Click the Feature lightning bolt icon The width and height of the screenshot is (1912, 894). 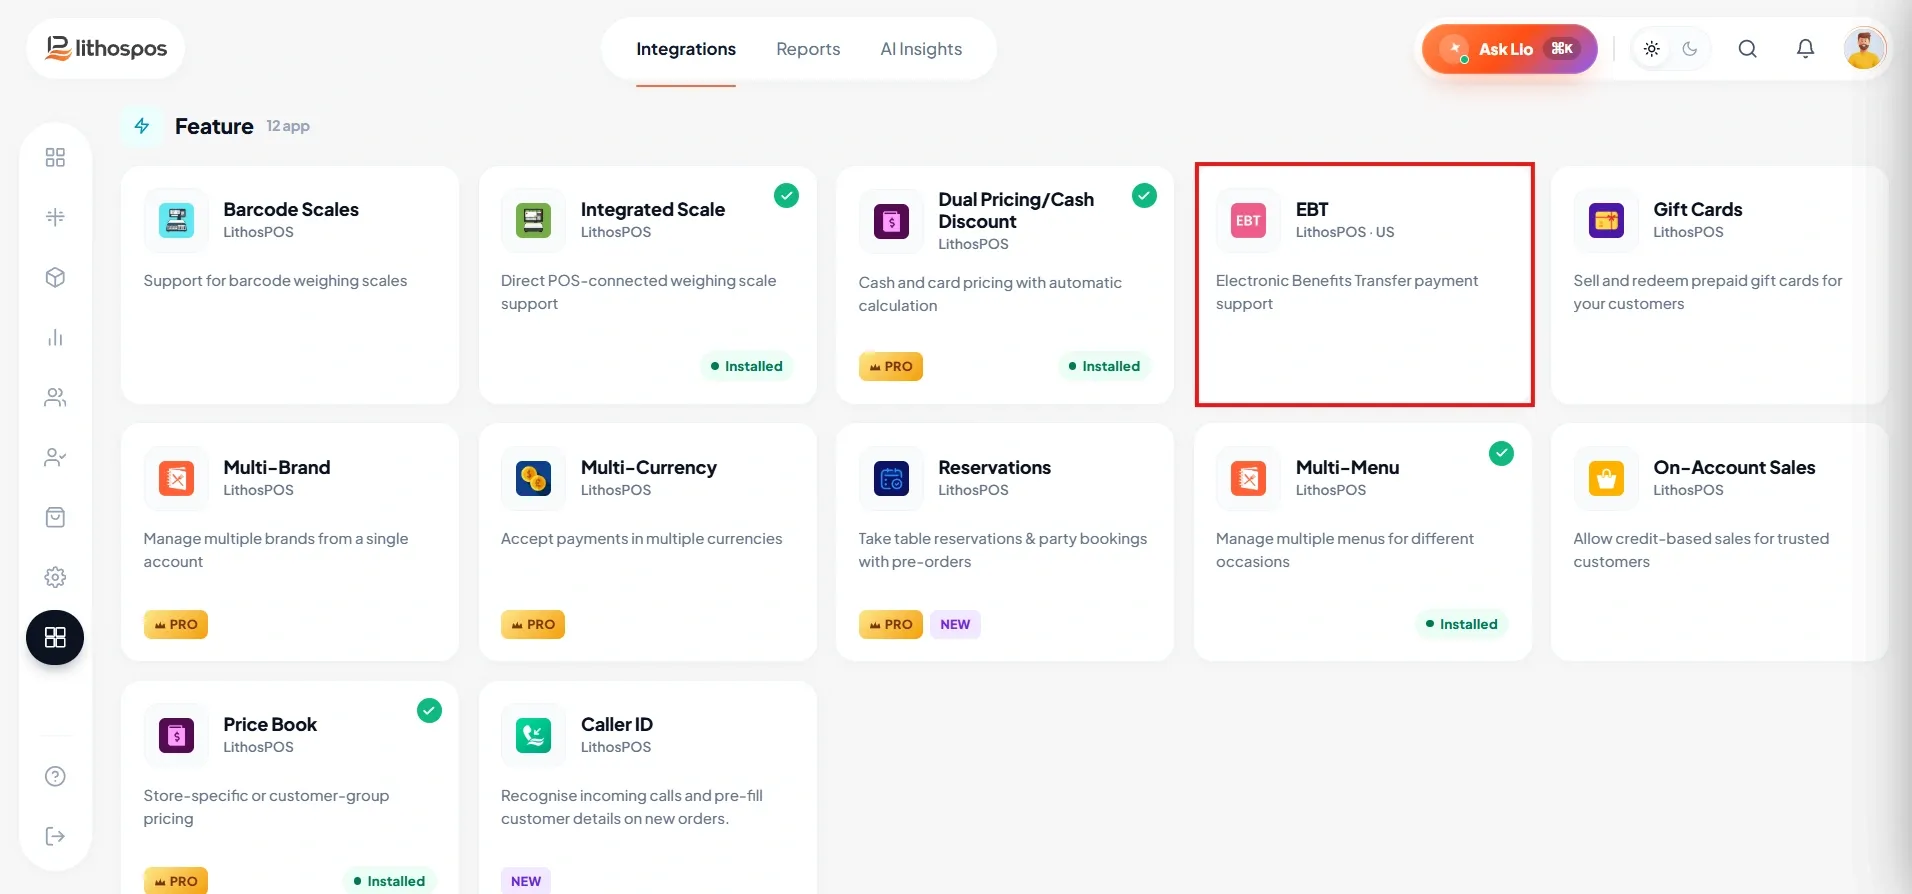pos(142,126)
